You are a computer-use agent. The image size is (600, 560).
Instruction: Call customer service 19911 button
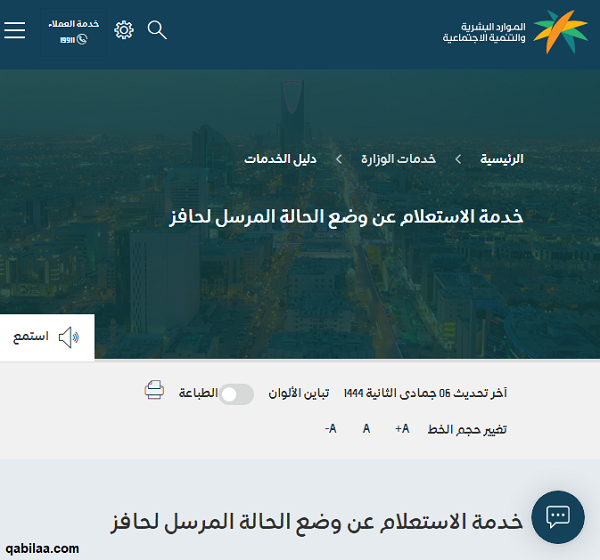click(73, 33)
